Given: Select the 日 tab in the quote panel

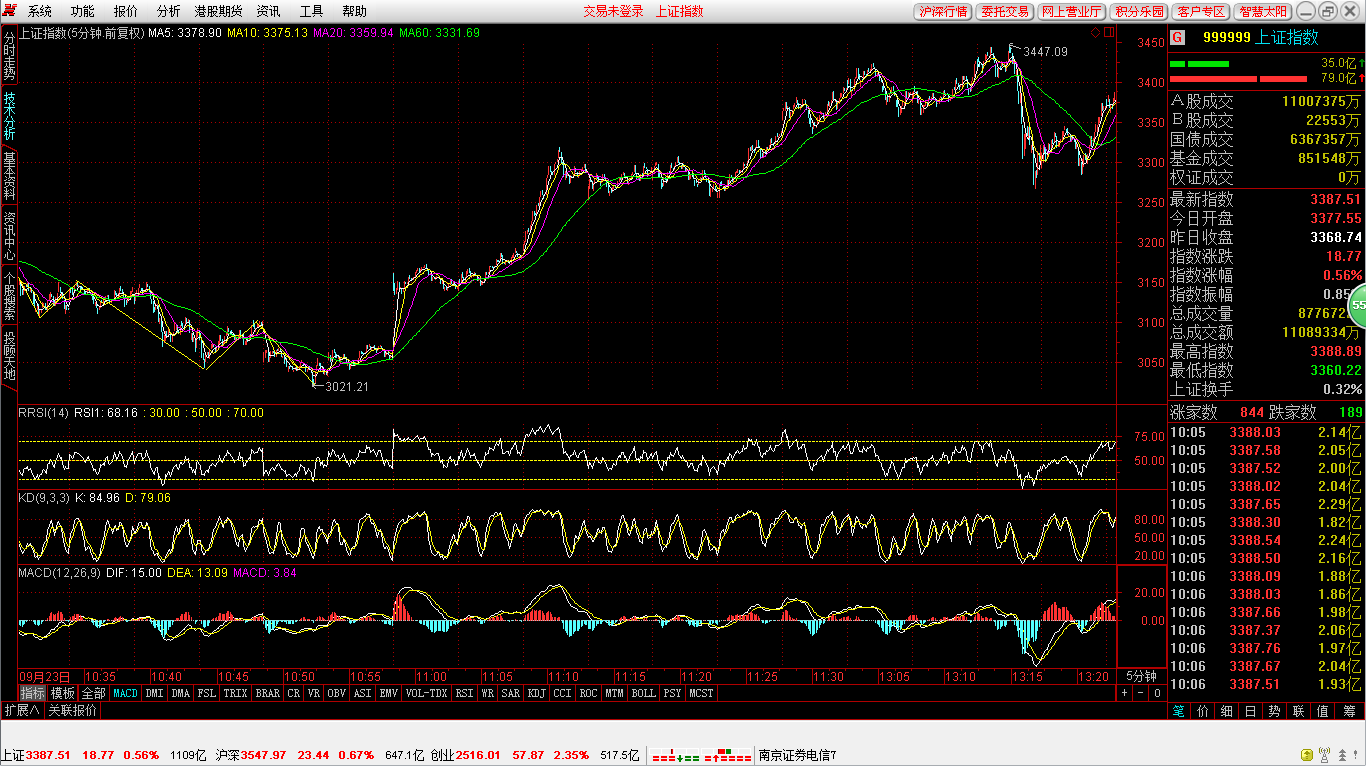Looking at the screenshot, I should [x=1250, y=711].
